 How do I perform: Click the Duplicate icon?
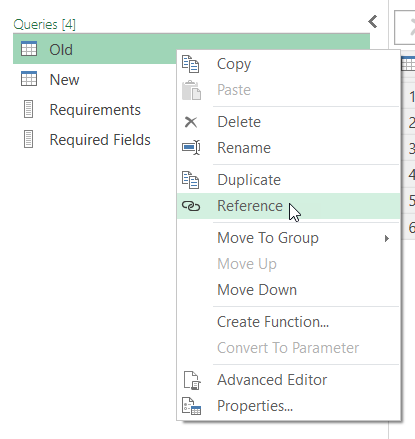pos(190,180)
